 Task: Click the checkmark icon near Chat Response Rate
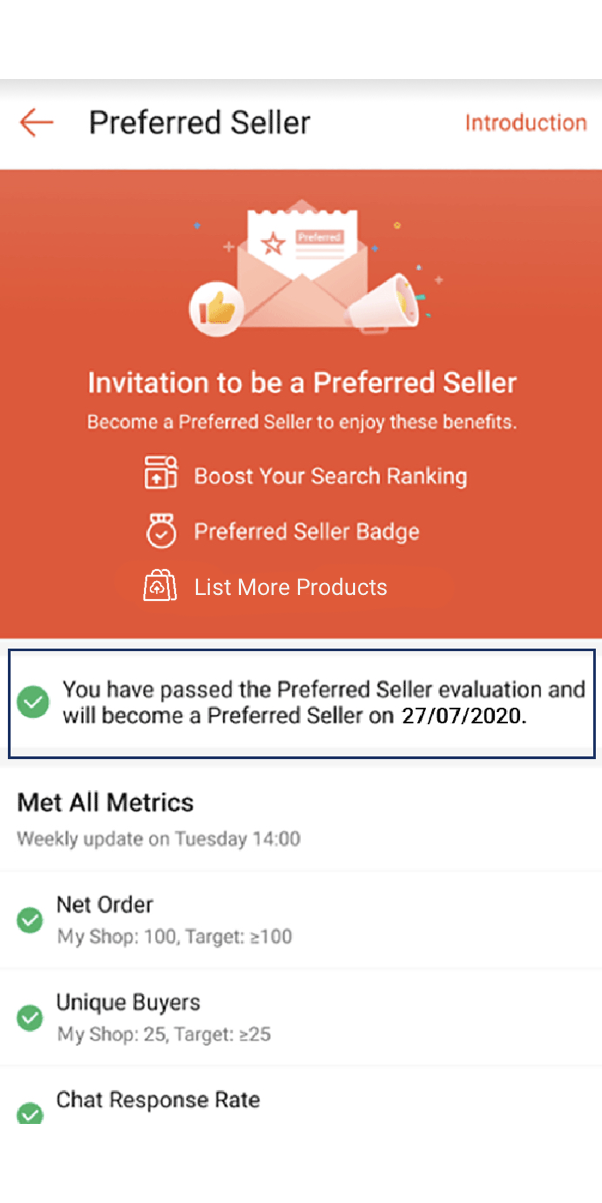pos(31,1112)
